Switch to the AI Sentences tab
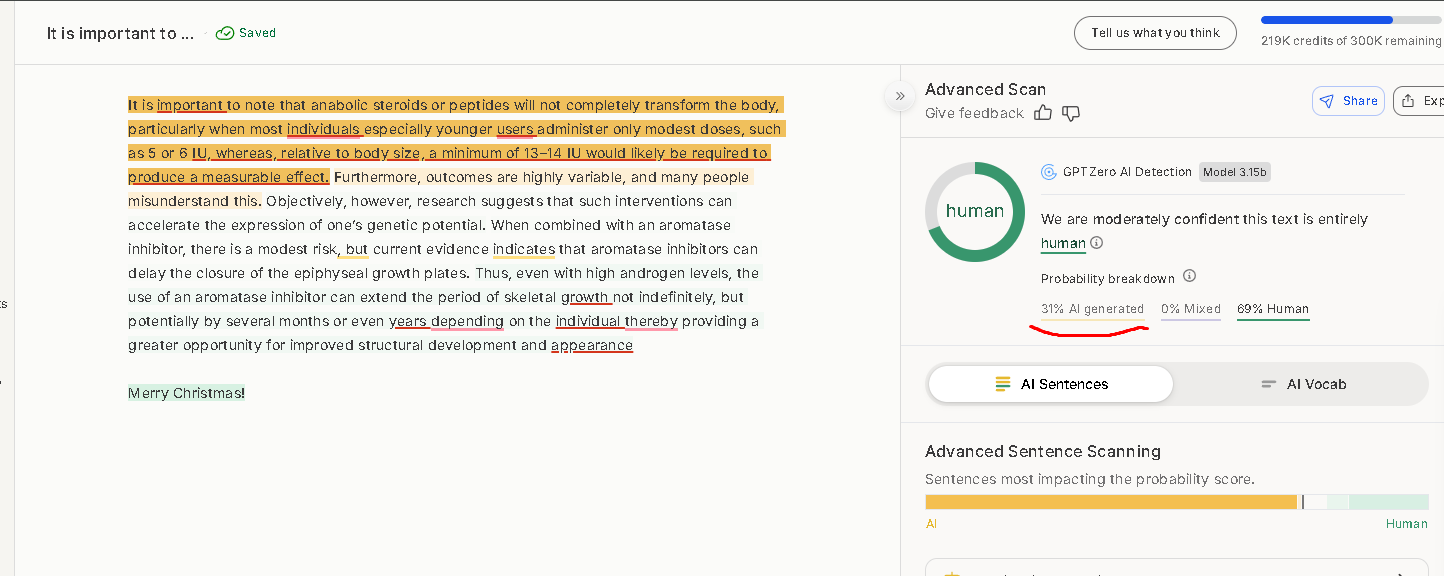Image resolution: width=1444 pixels, height=576 pixels. 1050,384
